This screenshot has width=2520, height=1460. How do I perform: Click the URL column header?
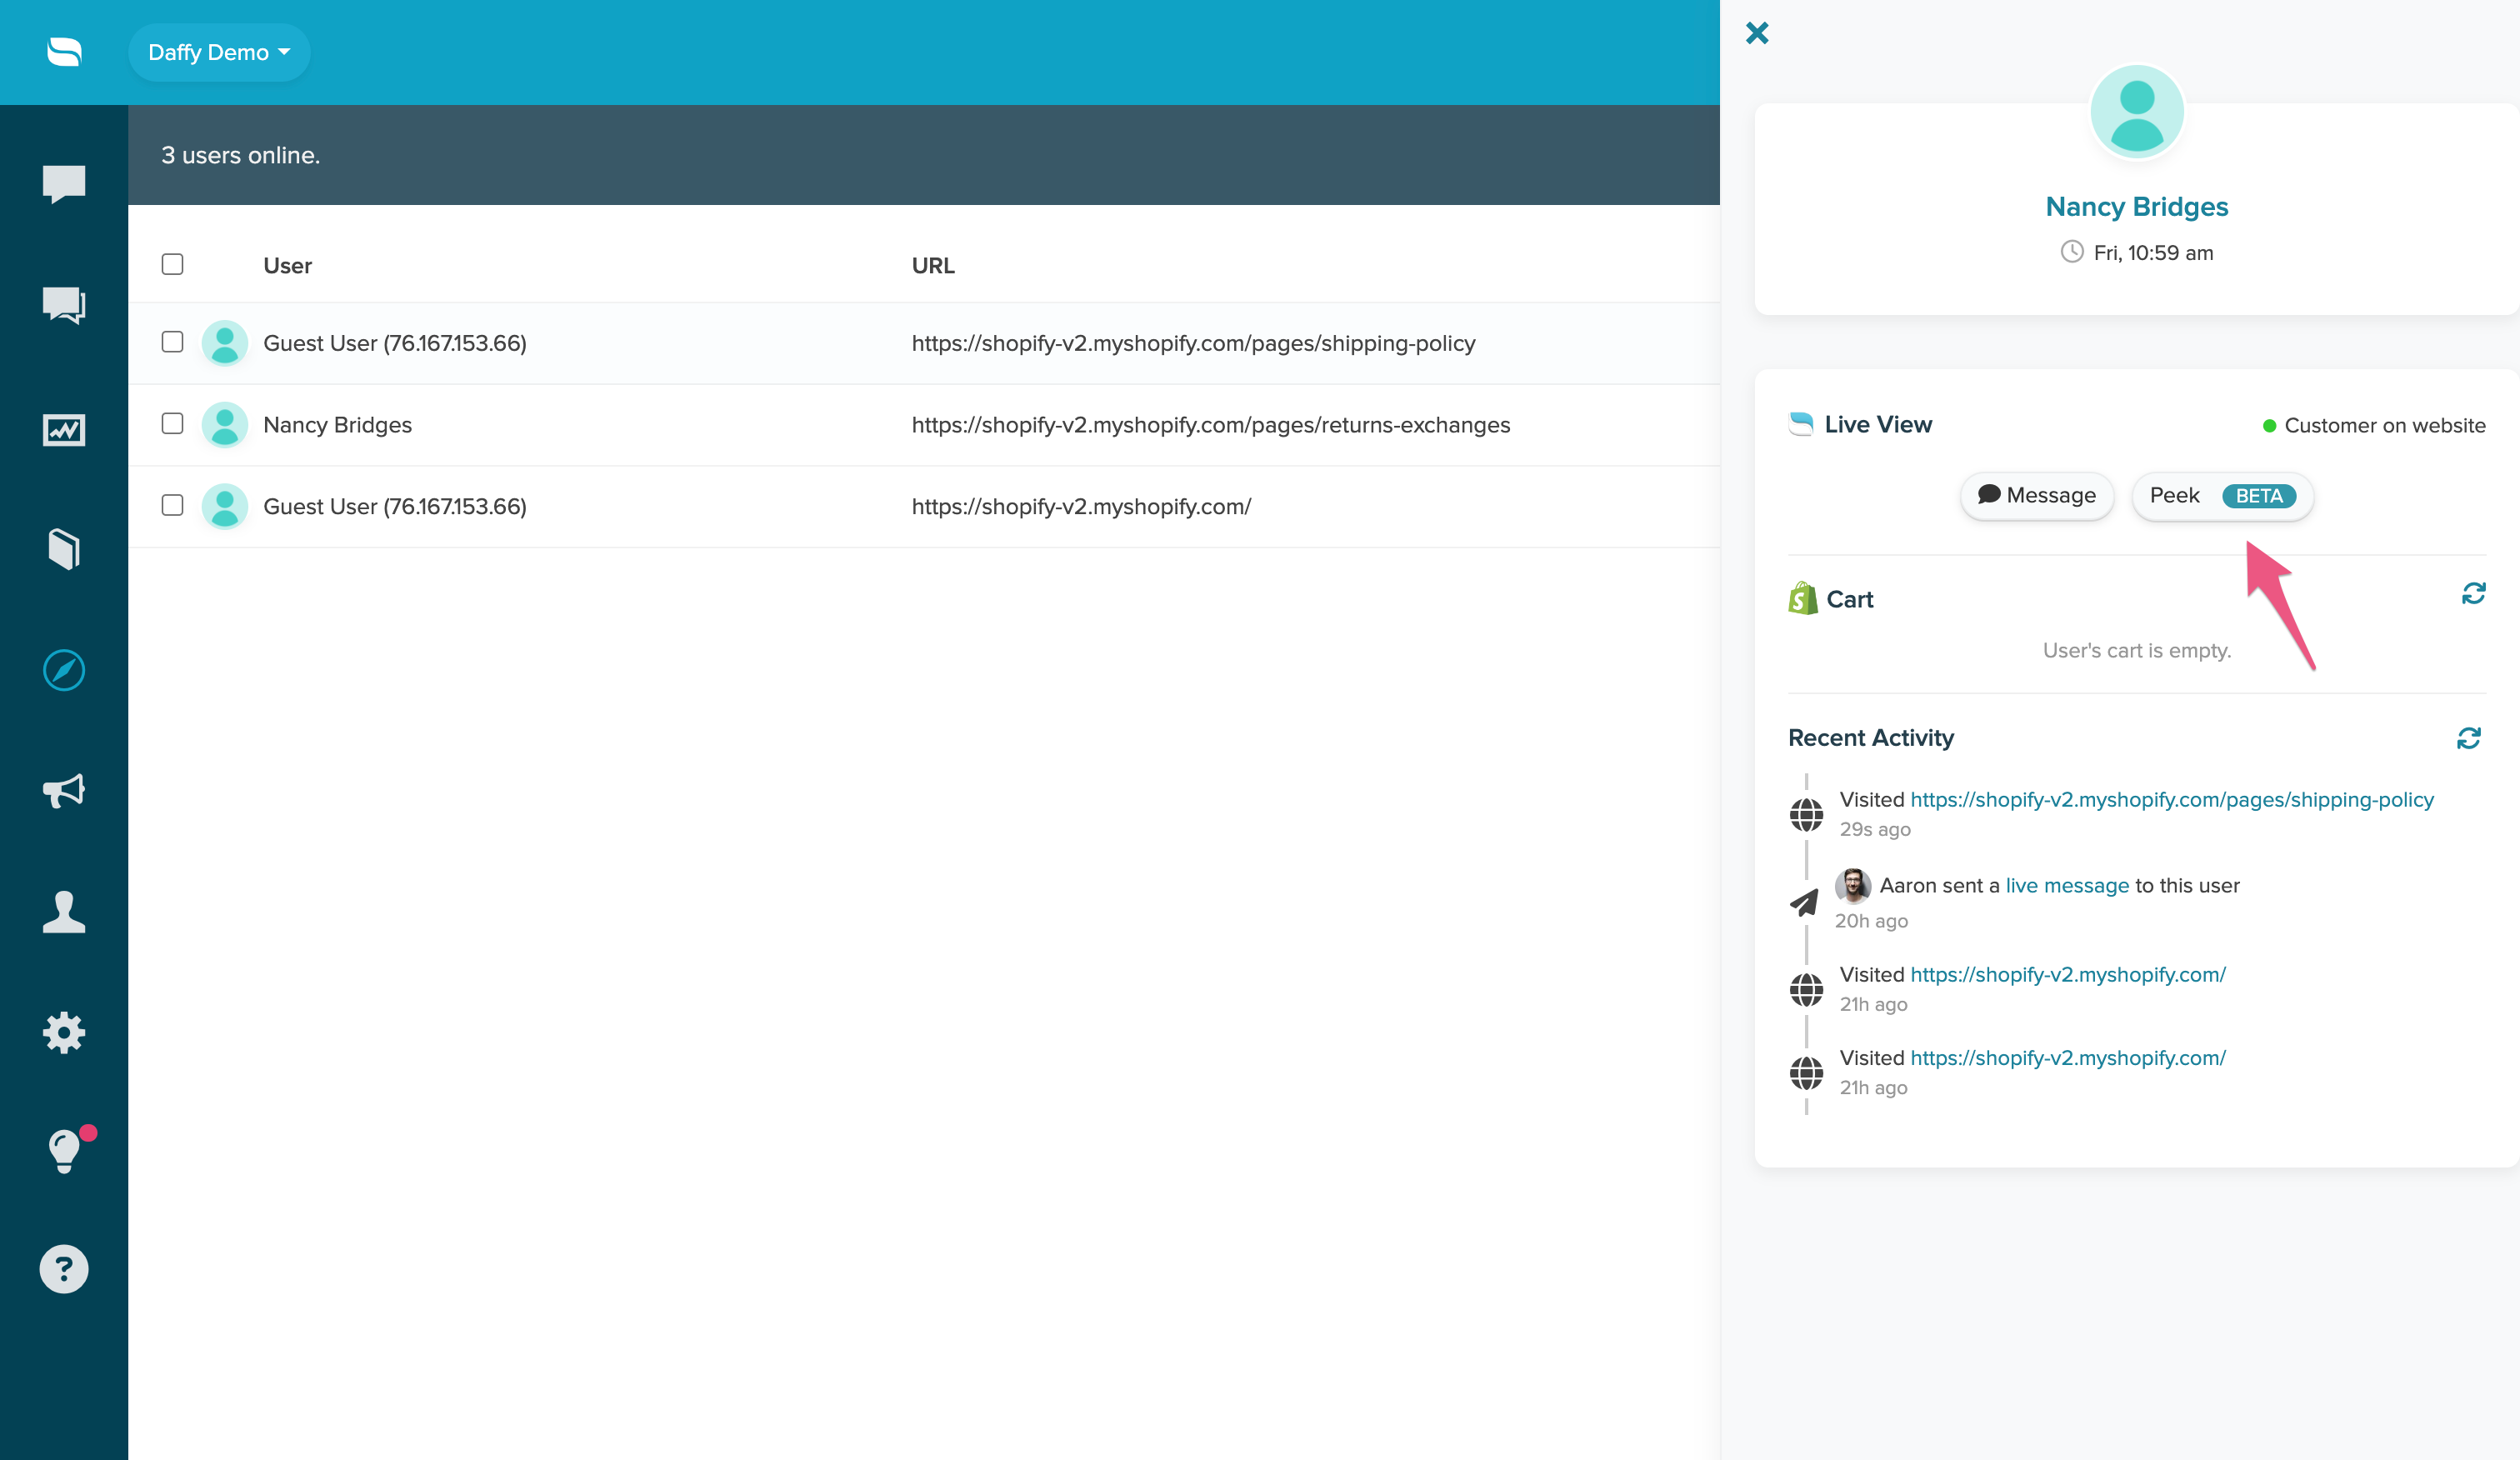coord(933,266)
